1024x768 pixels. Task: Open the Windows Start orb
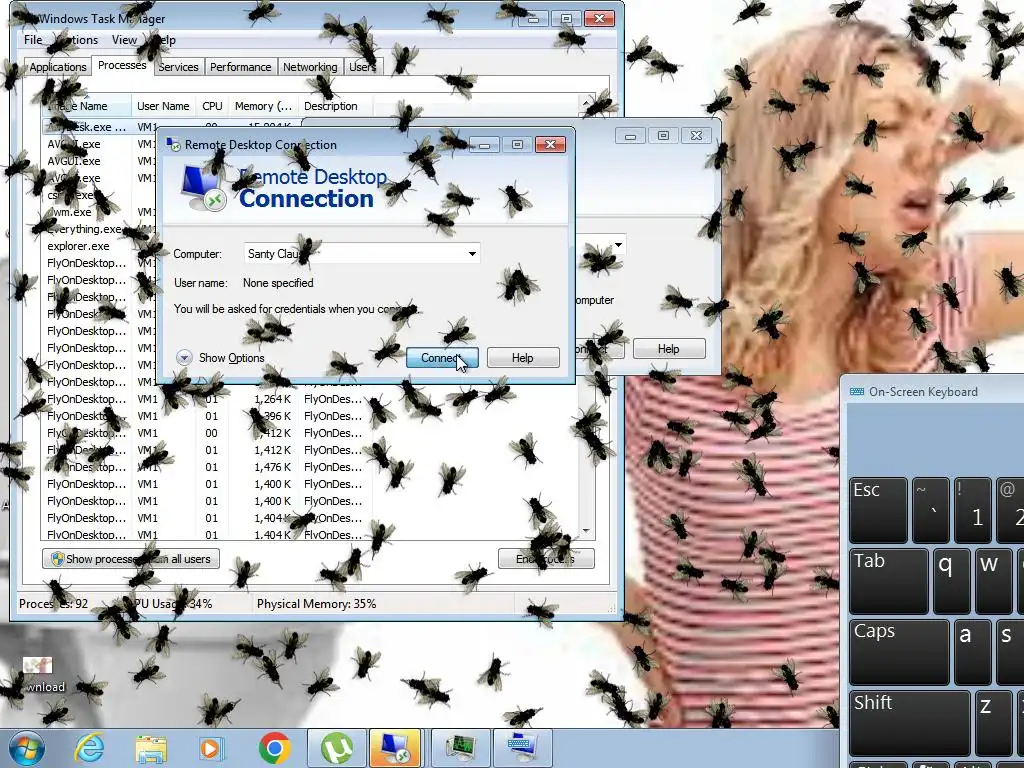pos(25,749)
